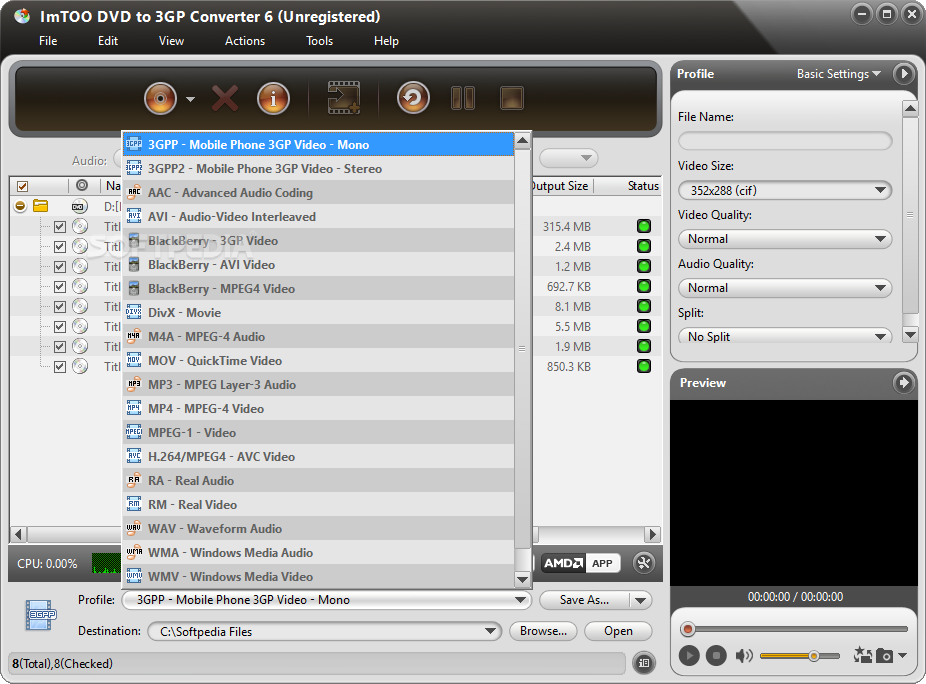Open the DVD source dropdown arrow
The image size is (926, 684).
click(190, 99)
